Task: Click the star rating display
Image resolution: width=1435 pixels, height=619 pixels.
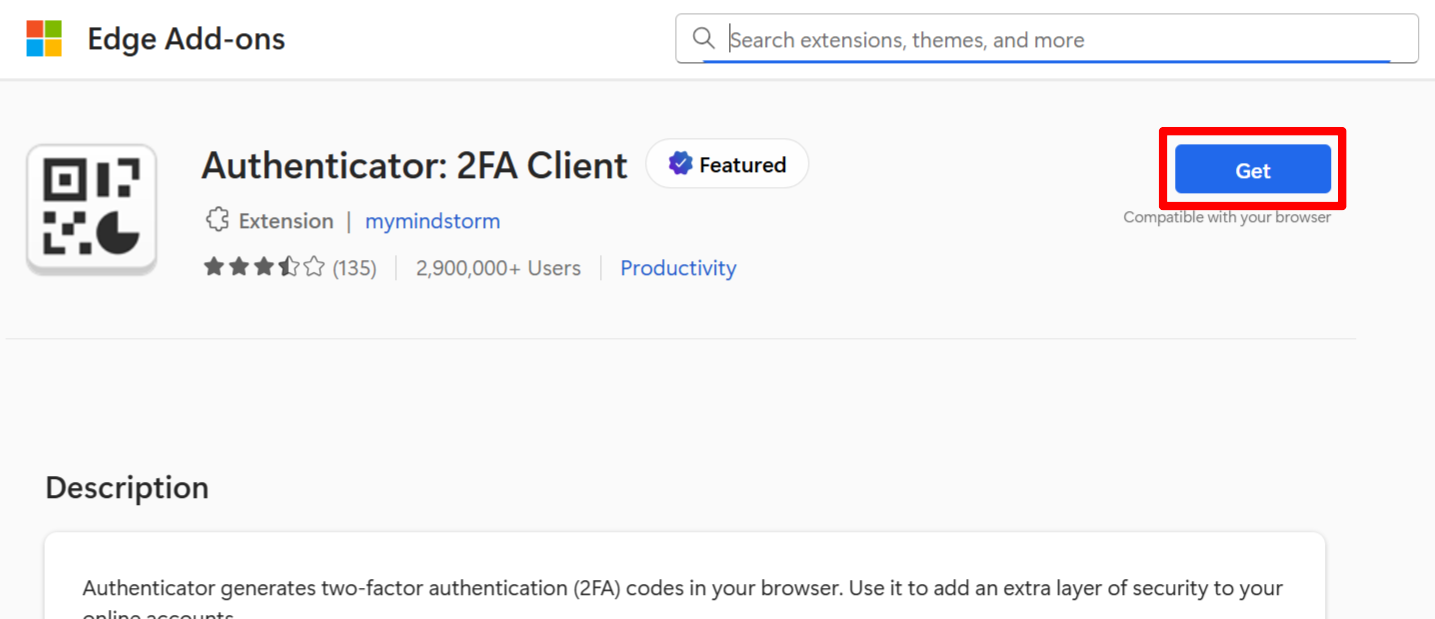Action: [264, 267]
